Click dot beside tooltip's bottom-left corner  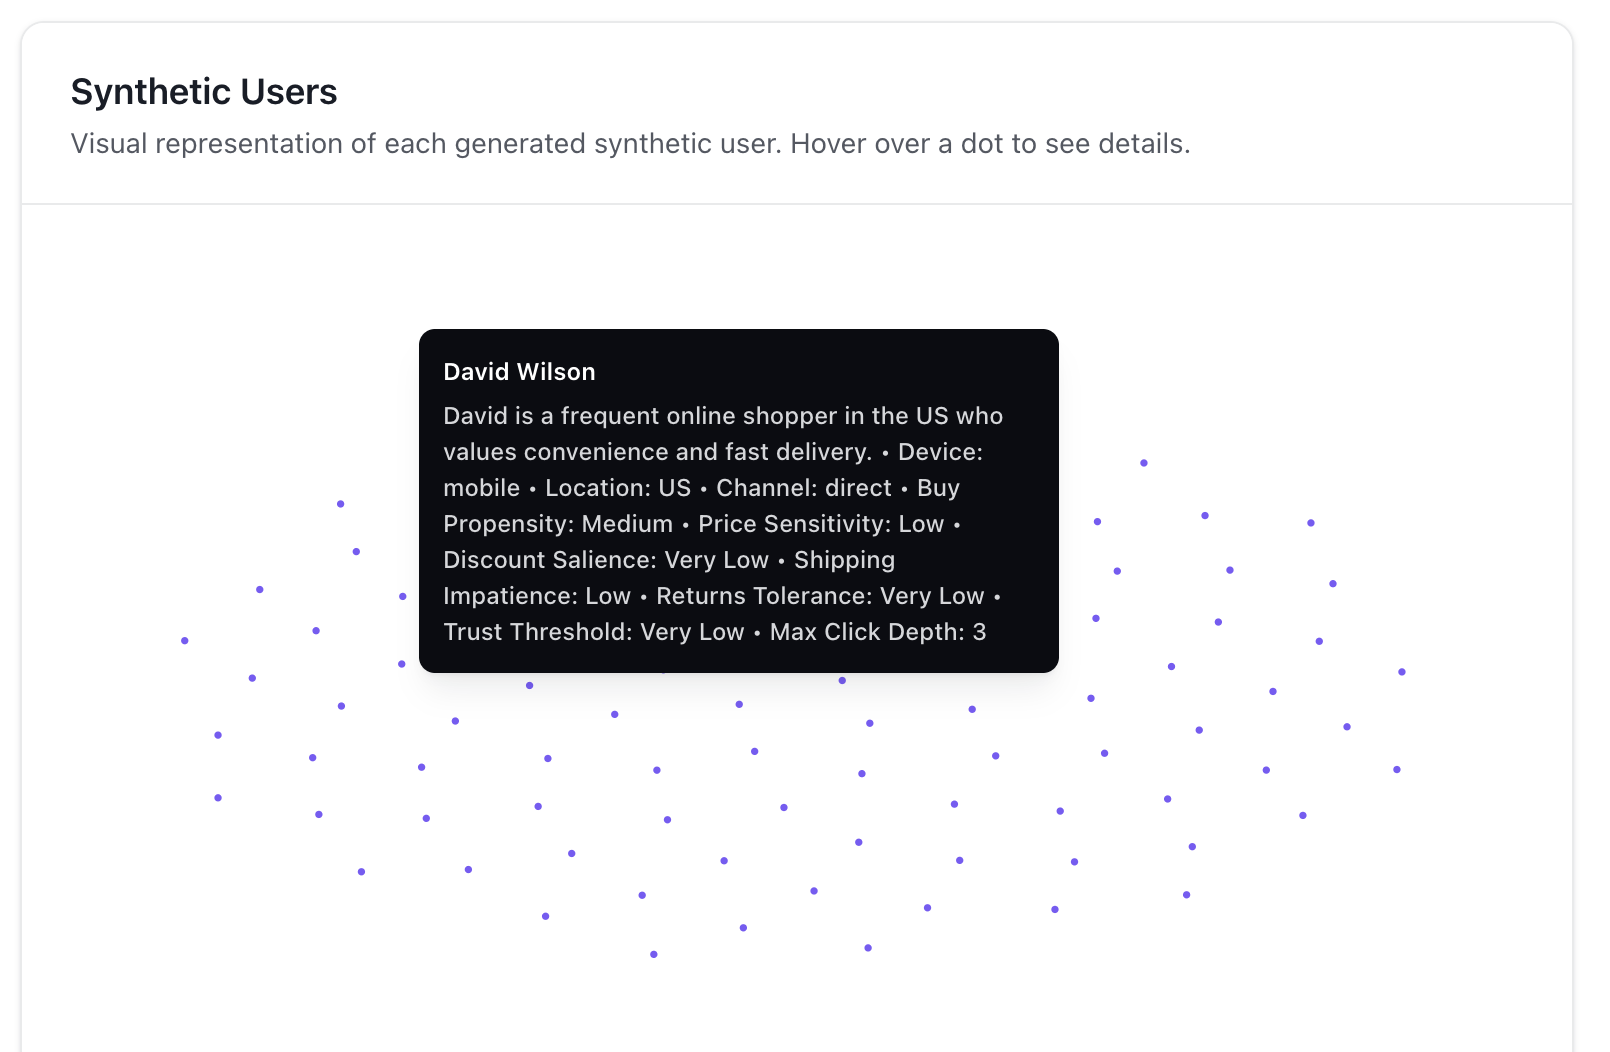pyautogui.click(x=402, y=664)
